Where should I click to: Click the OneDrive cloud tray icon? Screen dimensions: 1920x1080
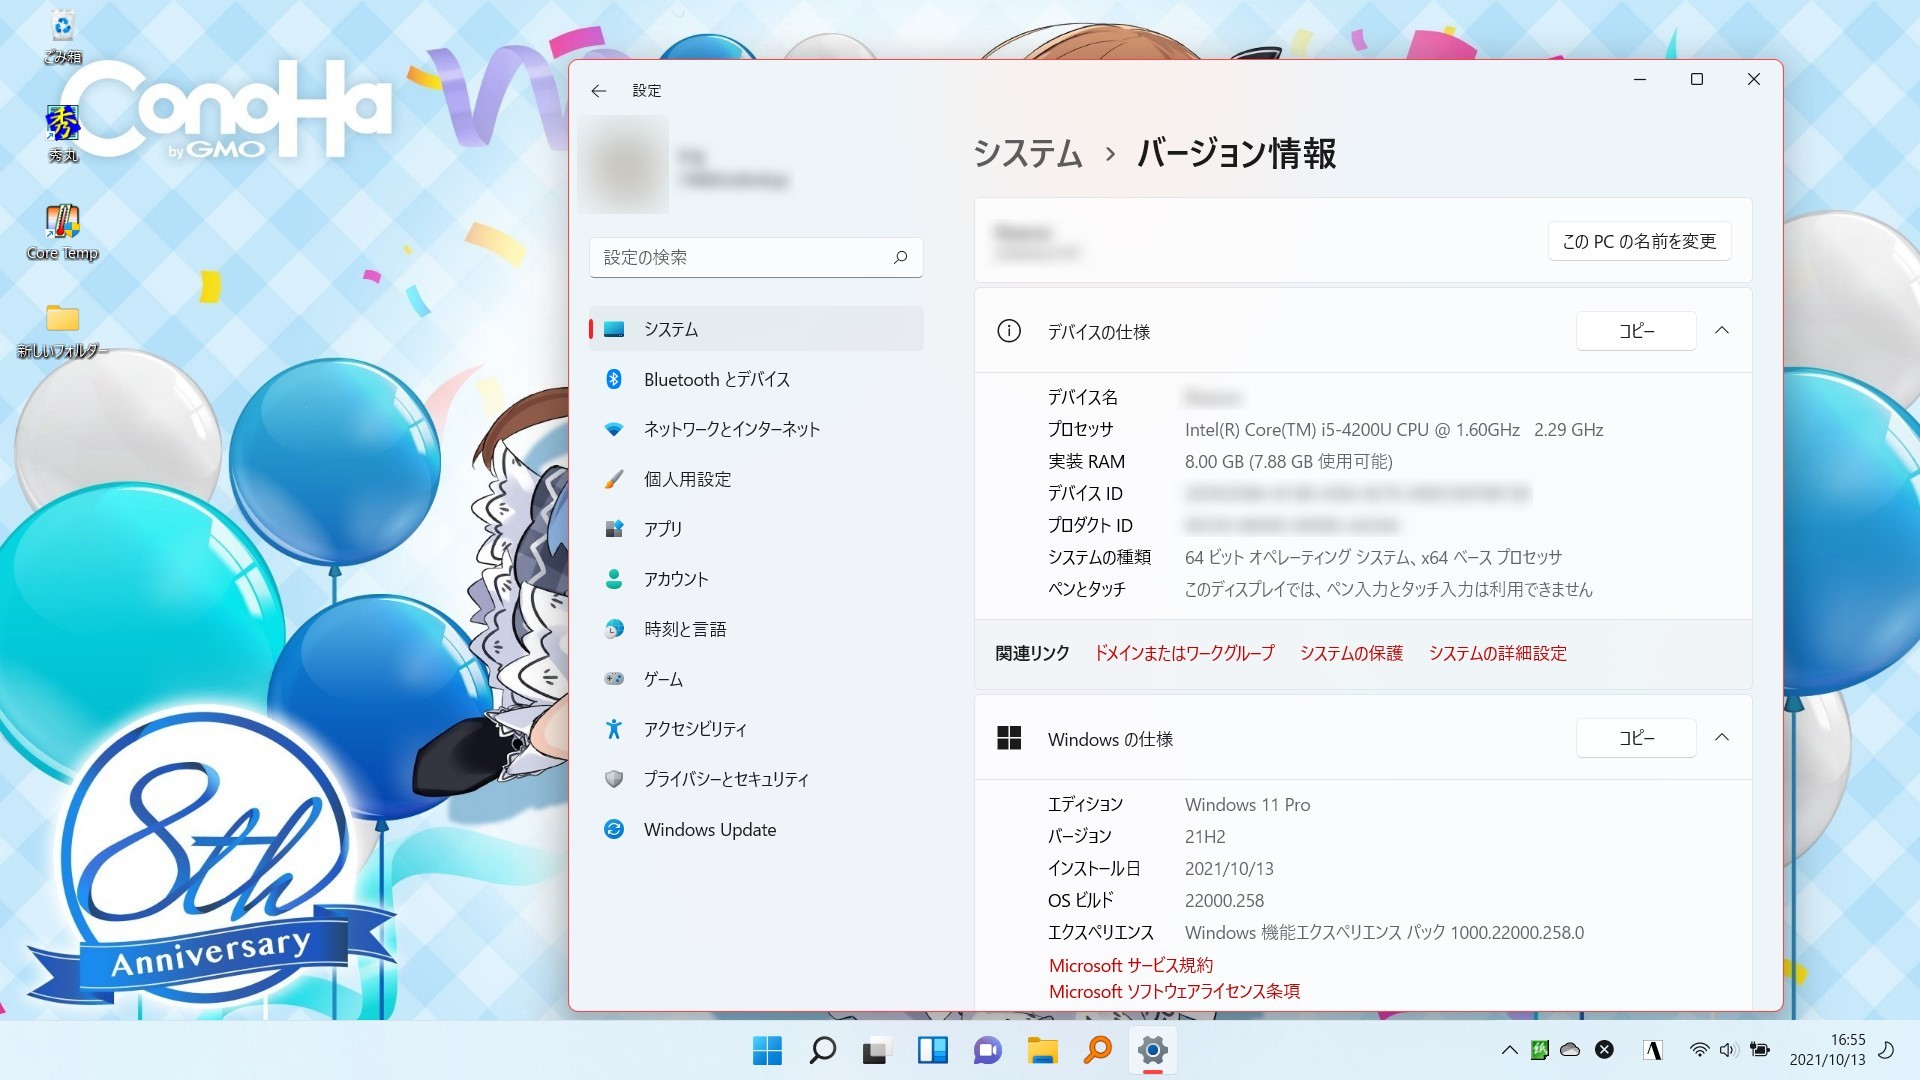pyautogui.click(x=1570, y=1050)
